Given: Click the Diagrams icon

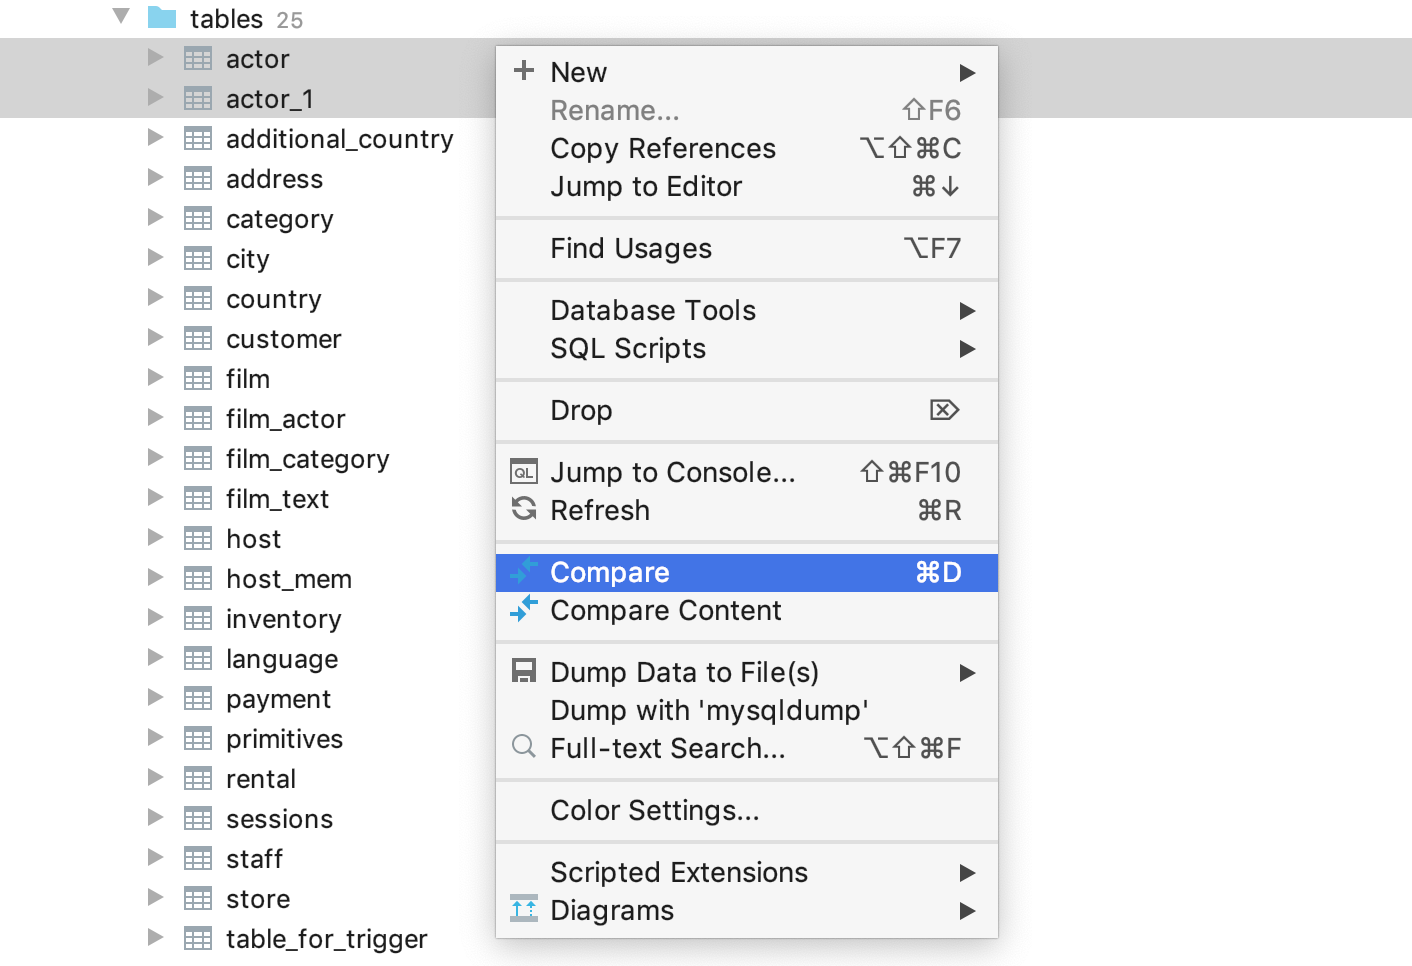Looking at the screenshot, I should click(524, 910).
